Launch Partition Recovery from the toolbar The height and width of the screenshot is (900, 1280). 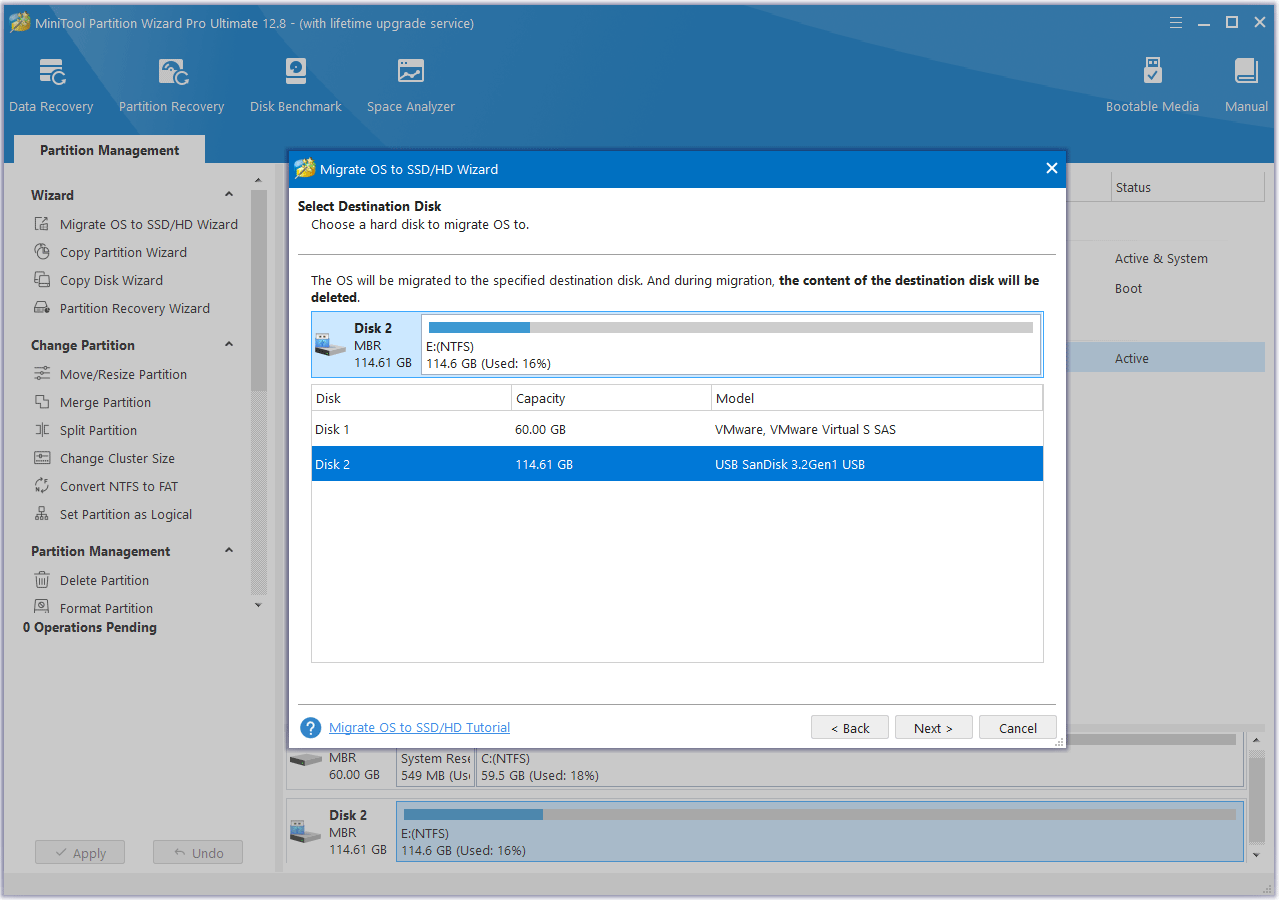pos(171,85)
